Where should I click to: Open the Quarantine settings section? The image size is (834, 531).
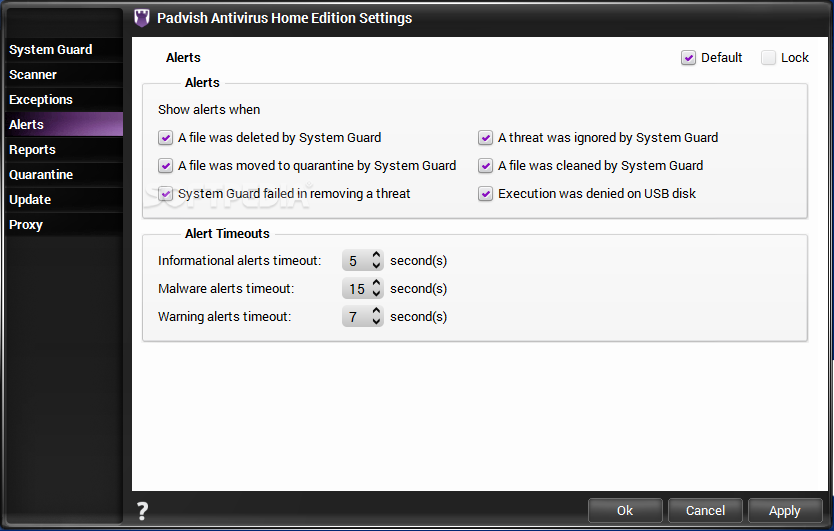pos(64,175)
